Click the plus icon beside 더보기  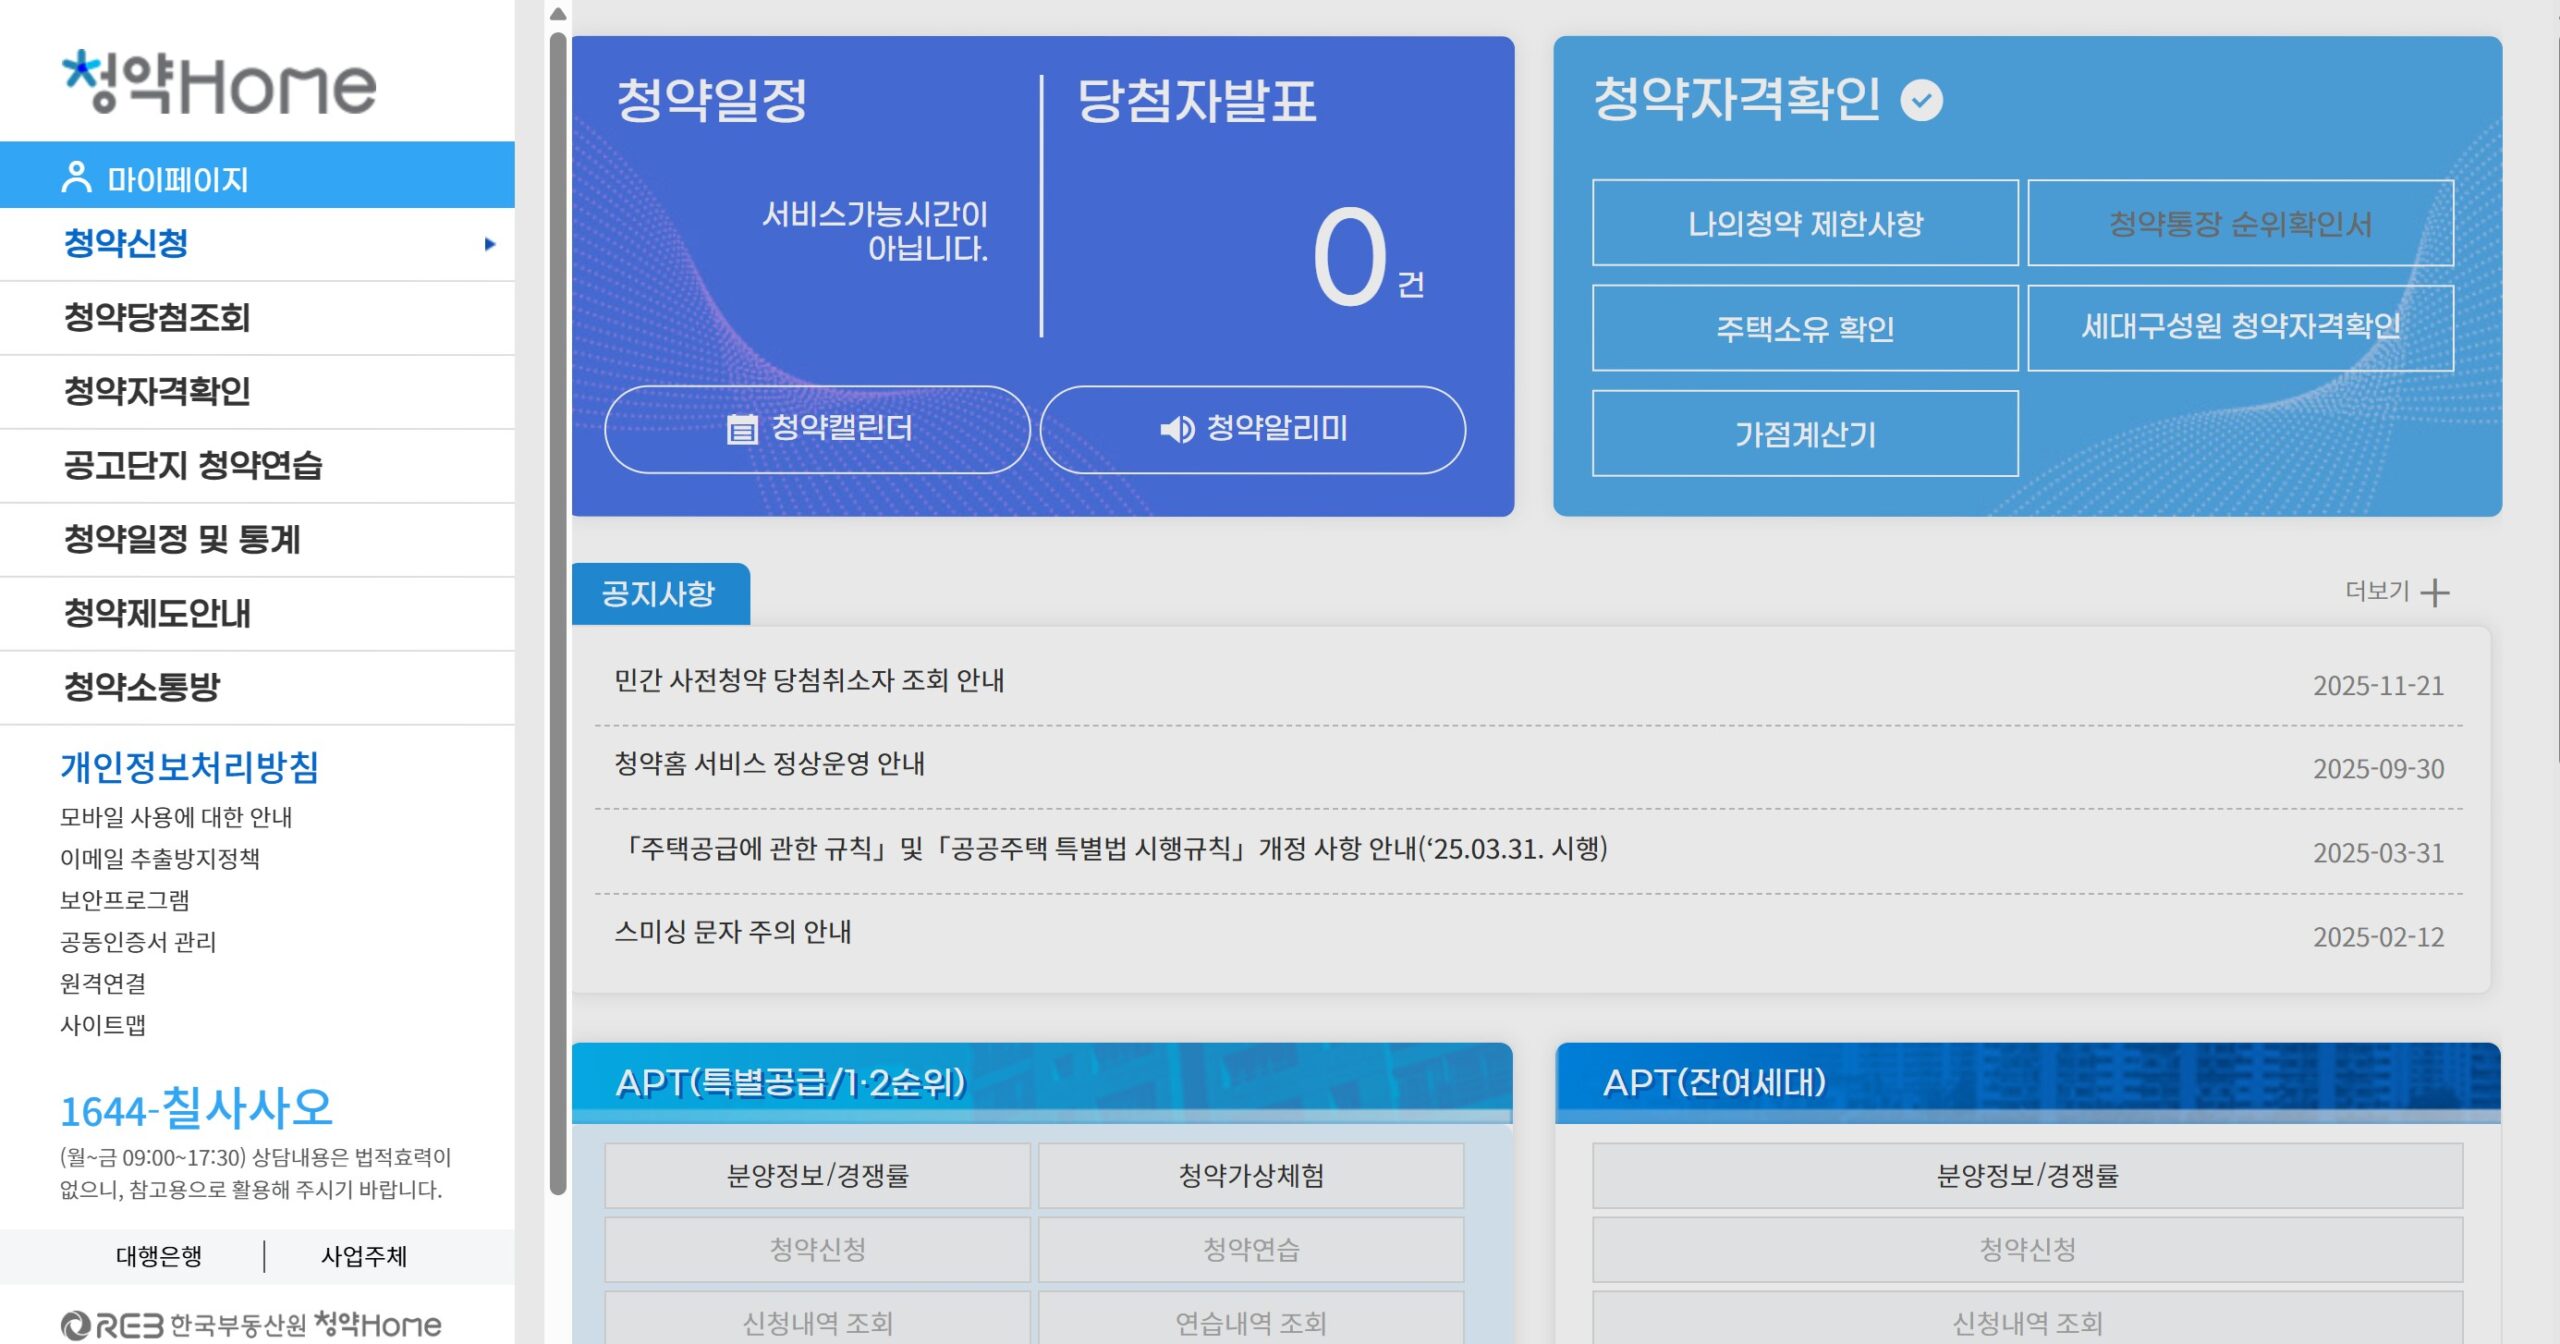coord(2433,590)
